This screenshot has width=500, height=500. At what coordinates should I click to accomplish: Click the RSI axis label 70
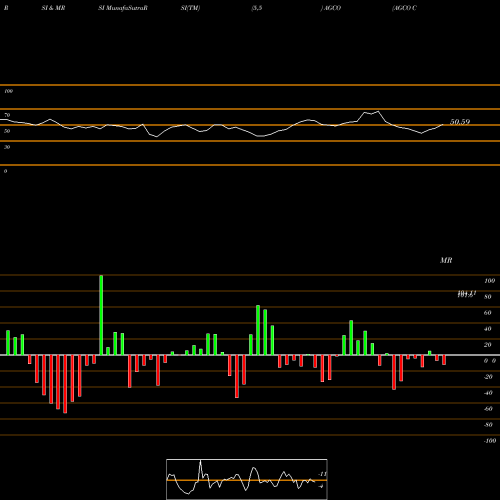click(7, 115)
